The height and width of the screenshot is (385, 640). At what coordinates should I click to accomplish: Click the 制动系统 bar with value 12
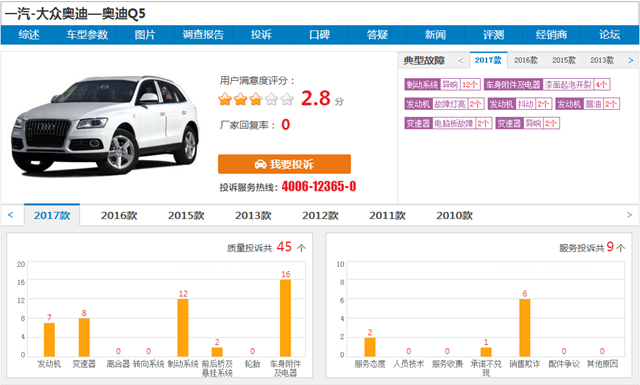coord(183,327)
